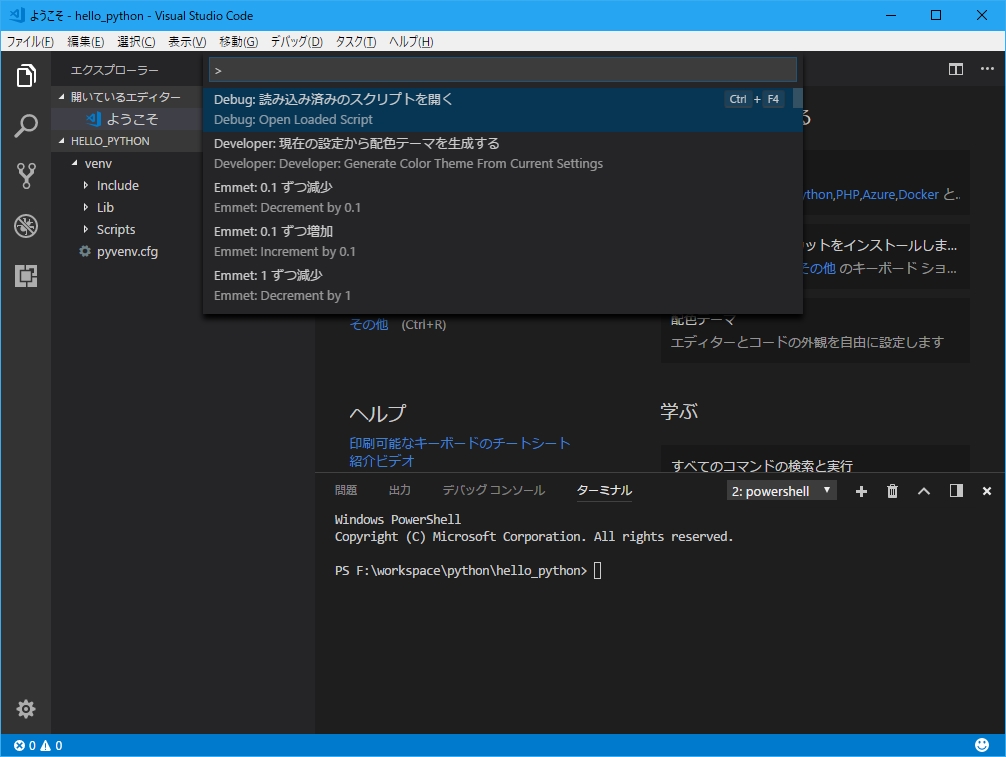Expand the Scripts folder
Viewport: 1006px width, 757px height.
point(86,229)
